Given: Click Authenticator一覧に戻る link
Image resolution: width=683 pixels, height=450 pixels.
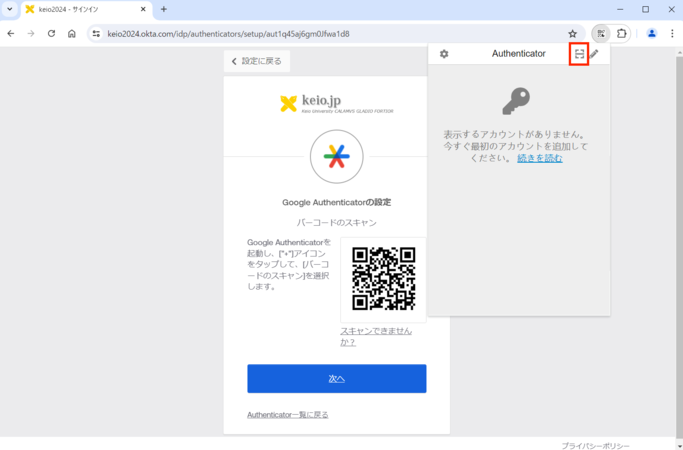Looking at the screenshot, I should click(x=287, y=414).
